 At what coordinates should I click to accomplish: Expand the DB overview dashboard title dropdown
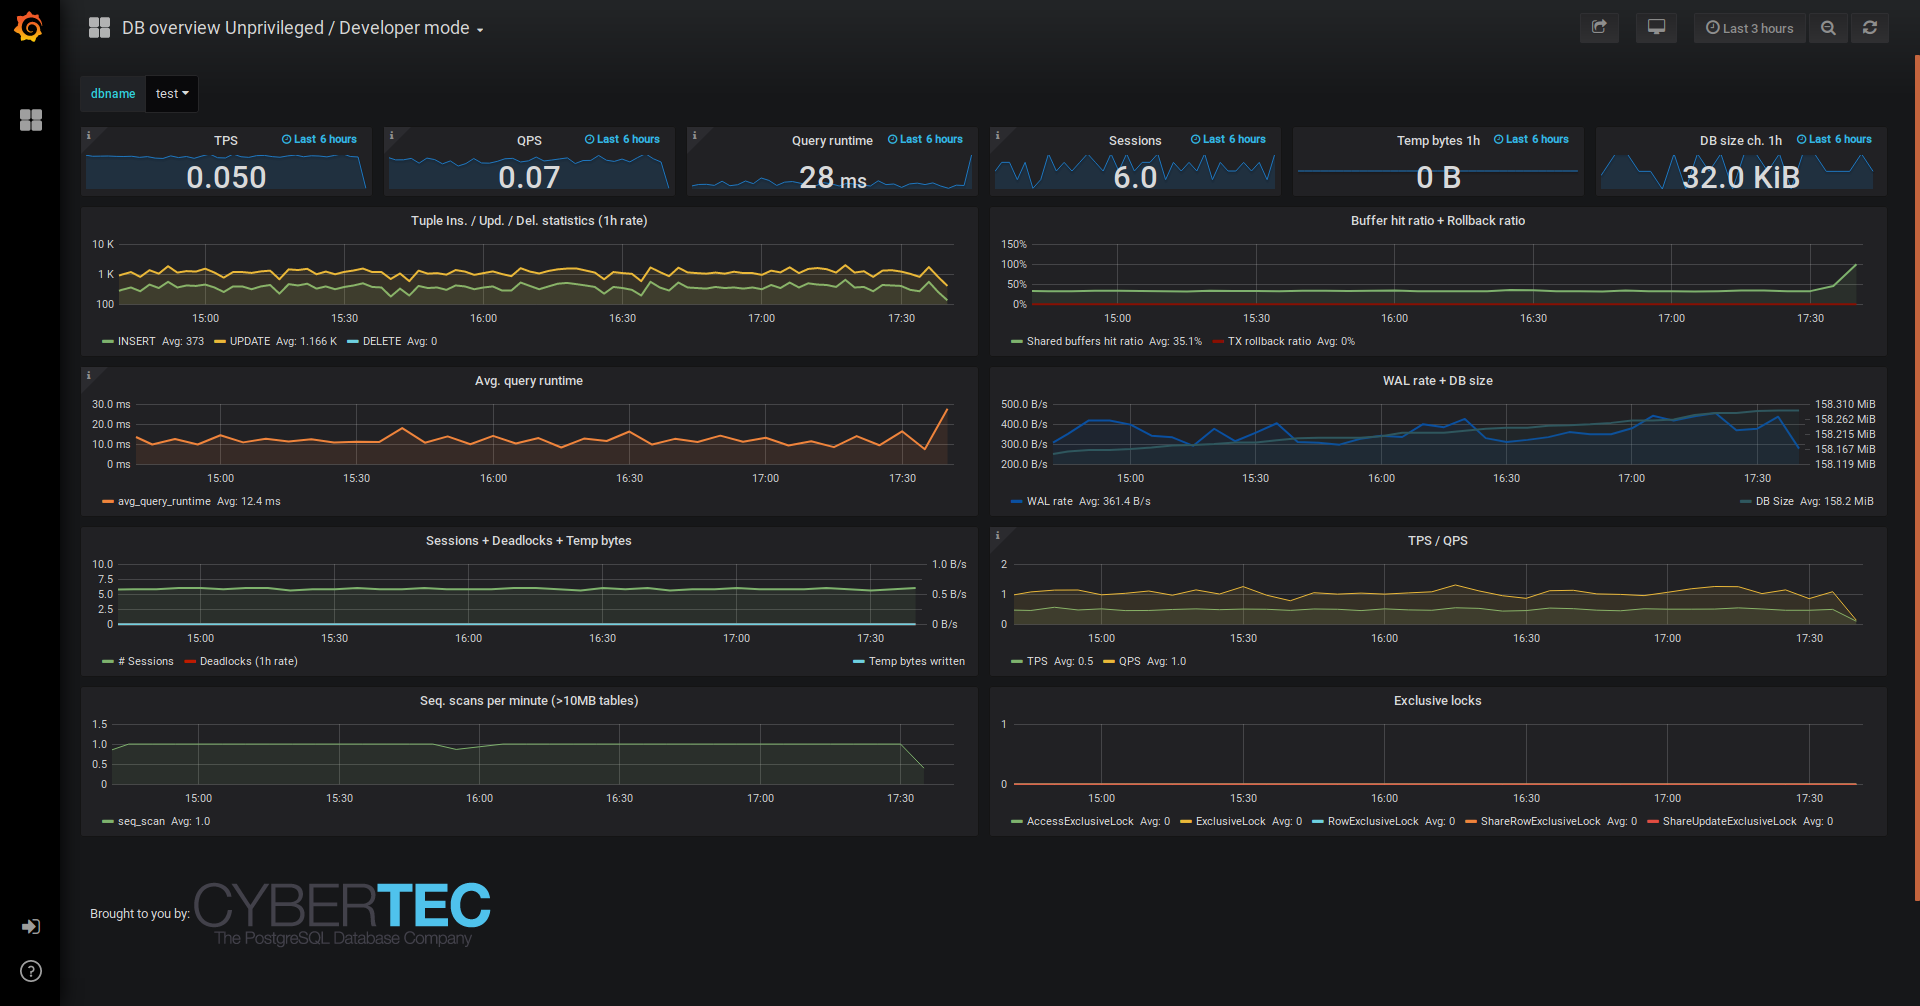coord(302,28)
